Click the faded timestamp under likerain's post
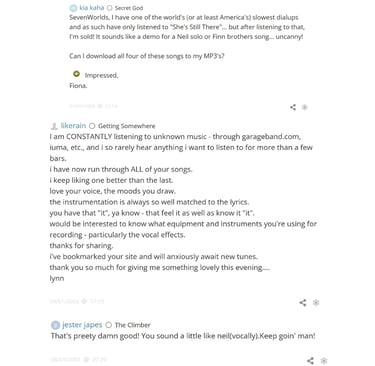This screenshot has height=366, width=375. click(77, 301)
